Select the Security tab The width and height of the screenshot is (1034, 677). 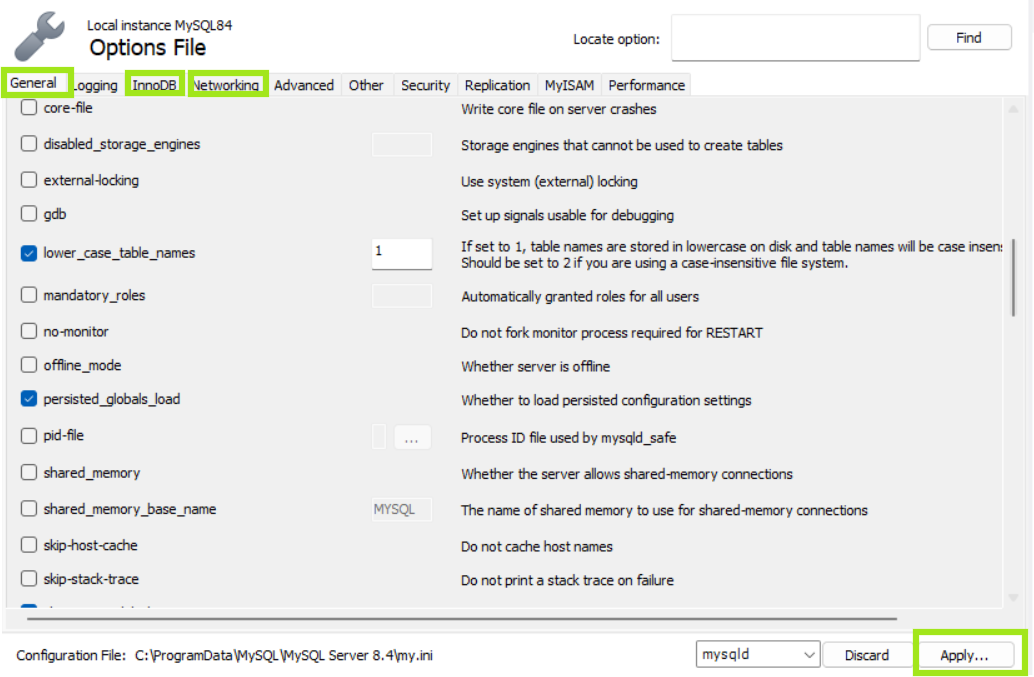tap(425, 85)
